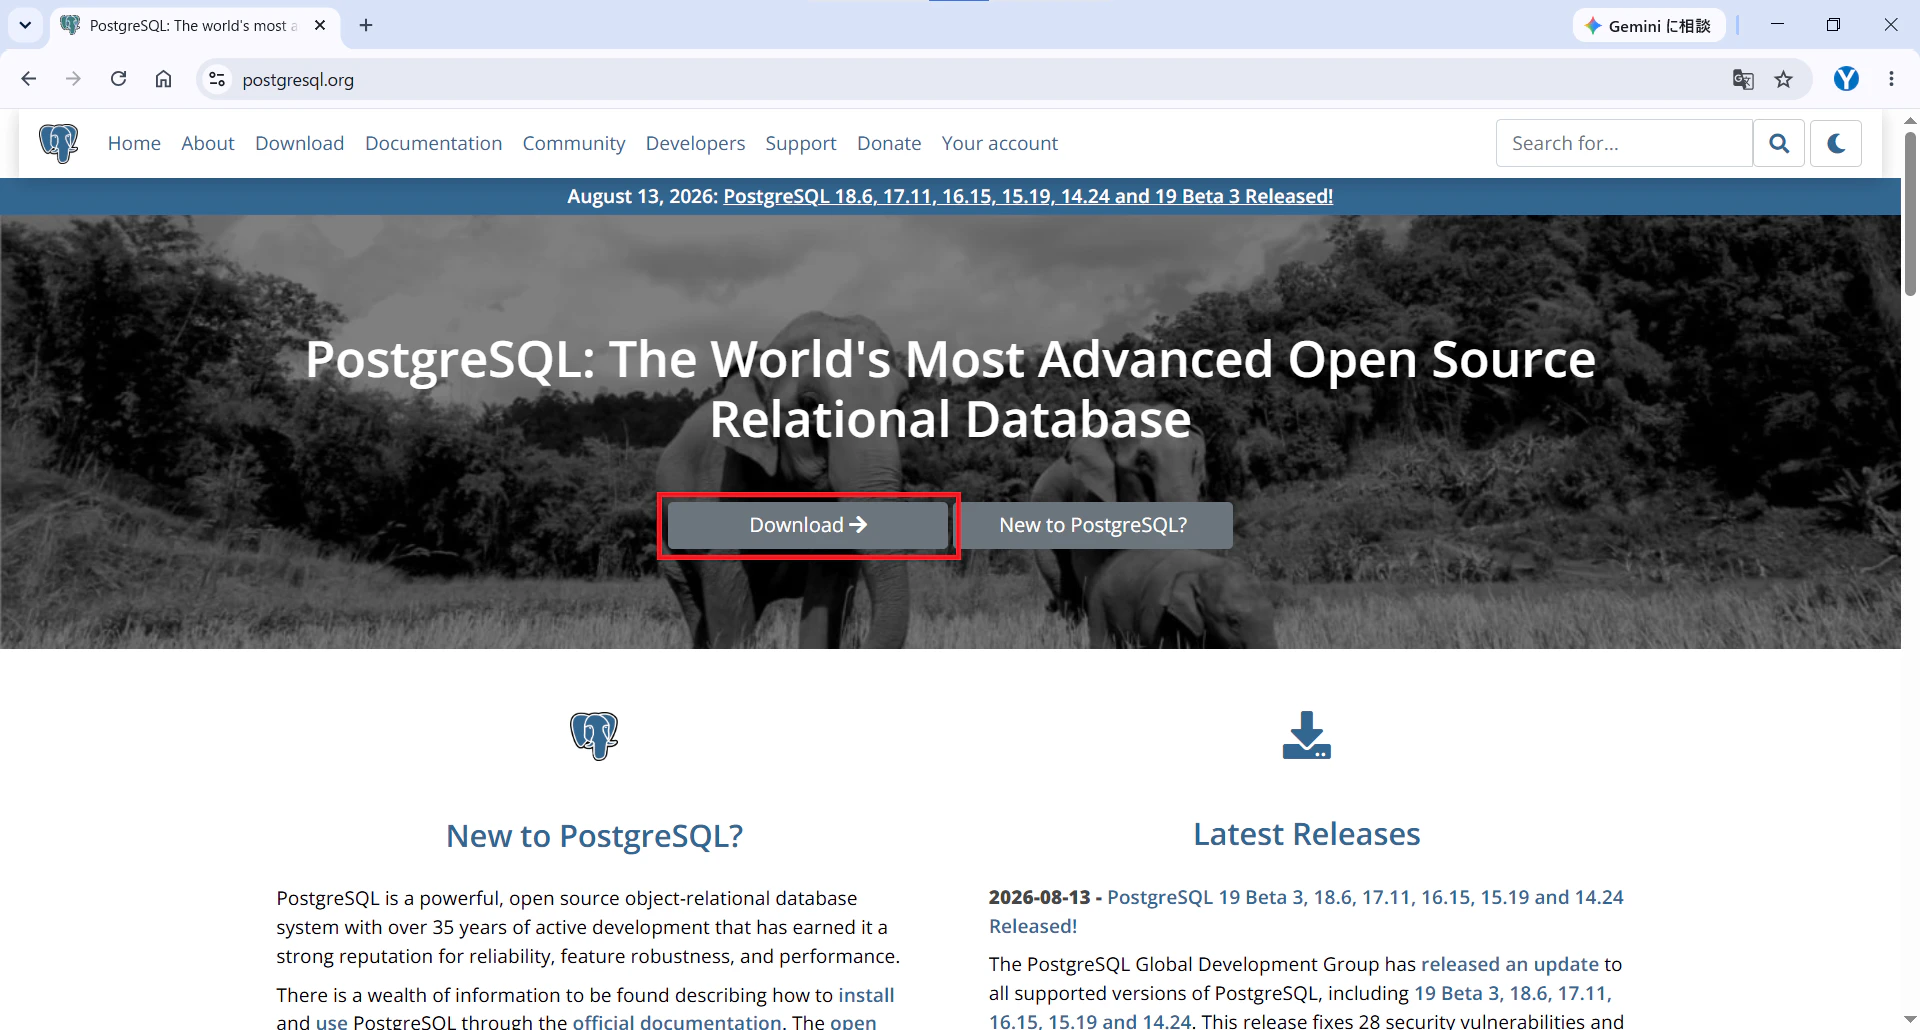The width and height of the screenshot is (1920, 1030).
Task: Close the PostgreSQL browser tab
Action: tap(320, 25)
